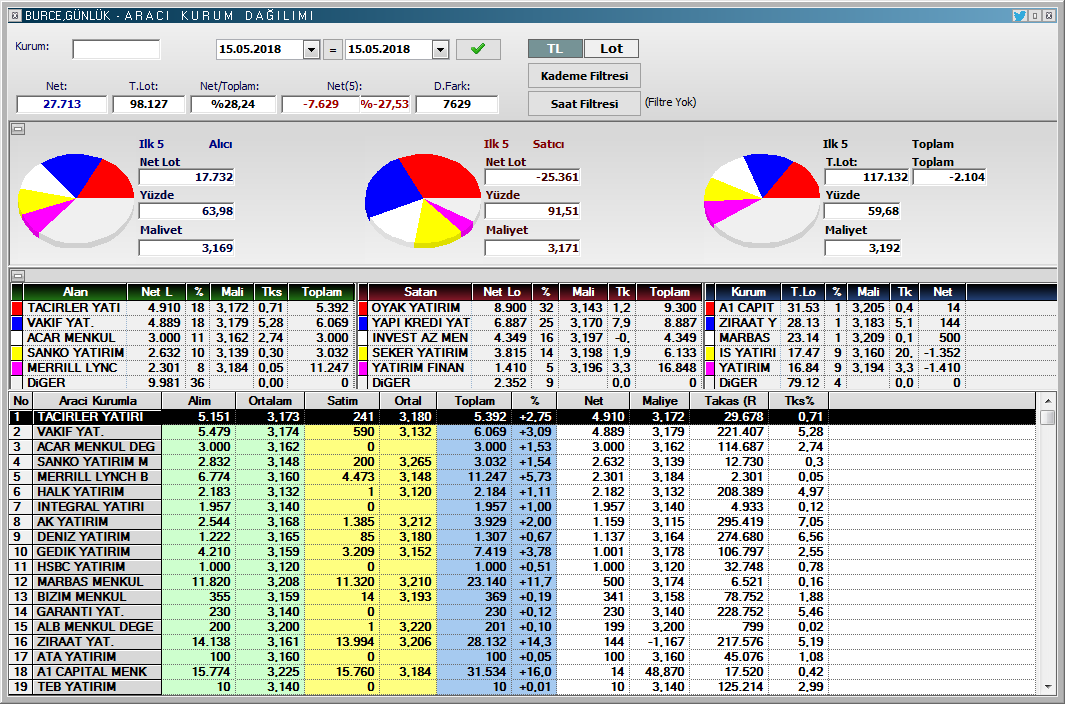This screenshot has height=704, width=1065.
Task: Sort by Satan column header
Action: pos(420,292)
